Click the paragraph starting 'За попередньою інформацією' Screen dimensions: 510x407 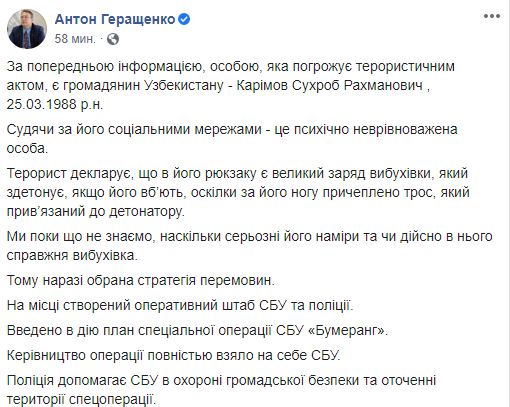point(231,85)
